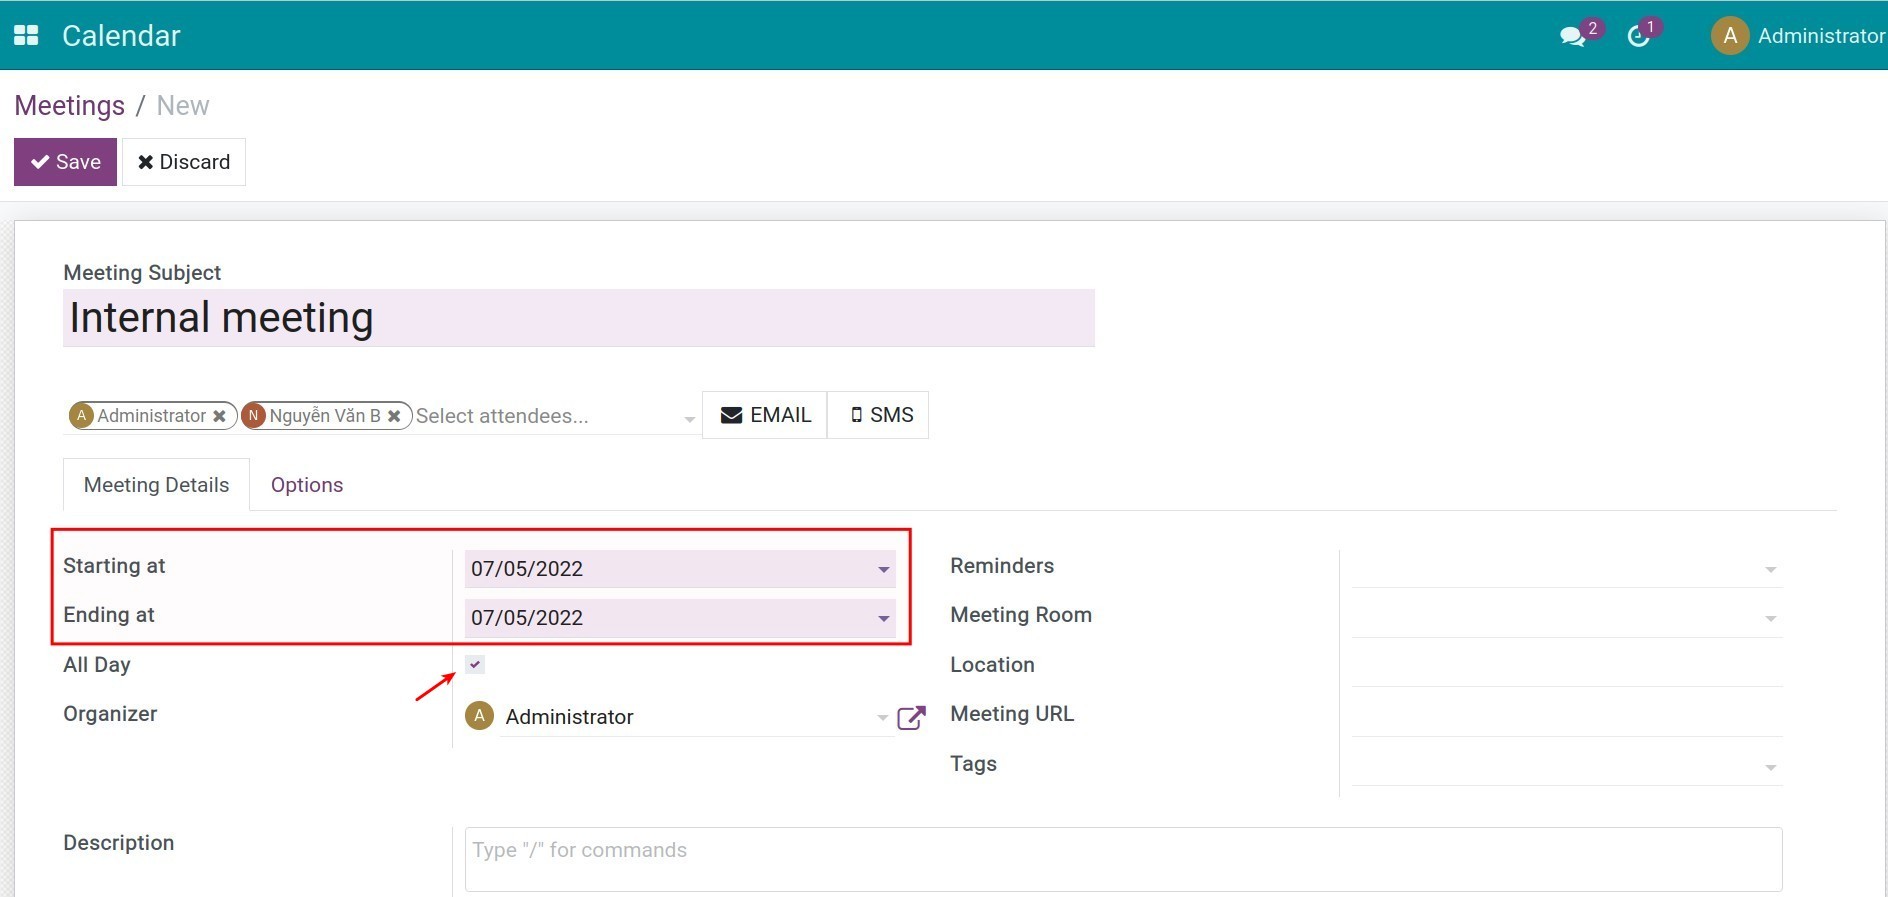Click the Administrator user avatar
This screenshot has height=897, width=1888.
click(x=1729, y=36)
